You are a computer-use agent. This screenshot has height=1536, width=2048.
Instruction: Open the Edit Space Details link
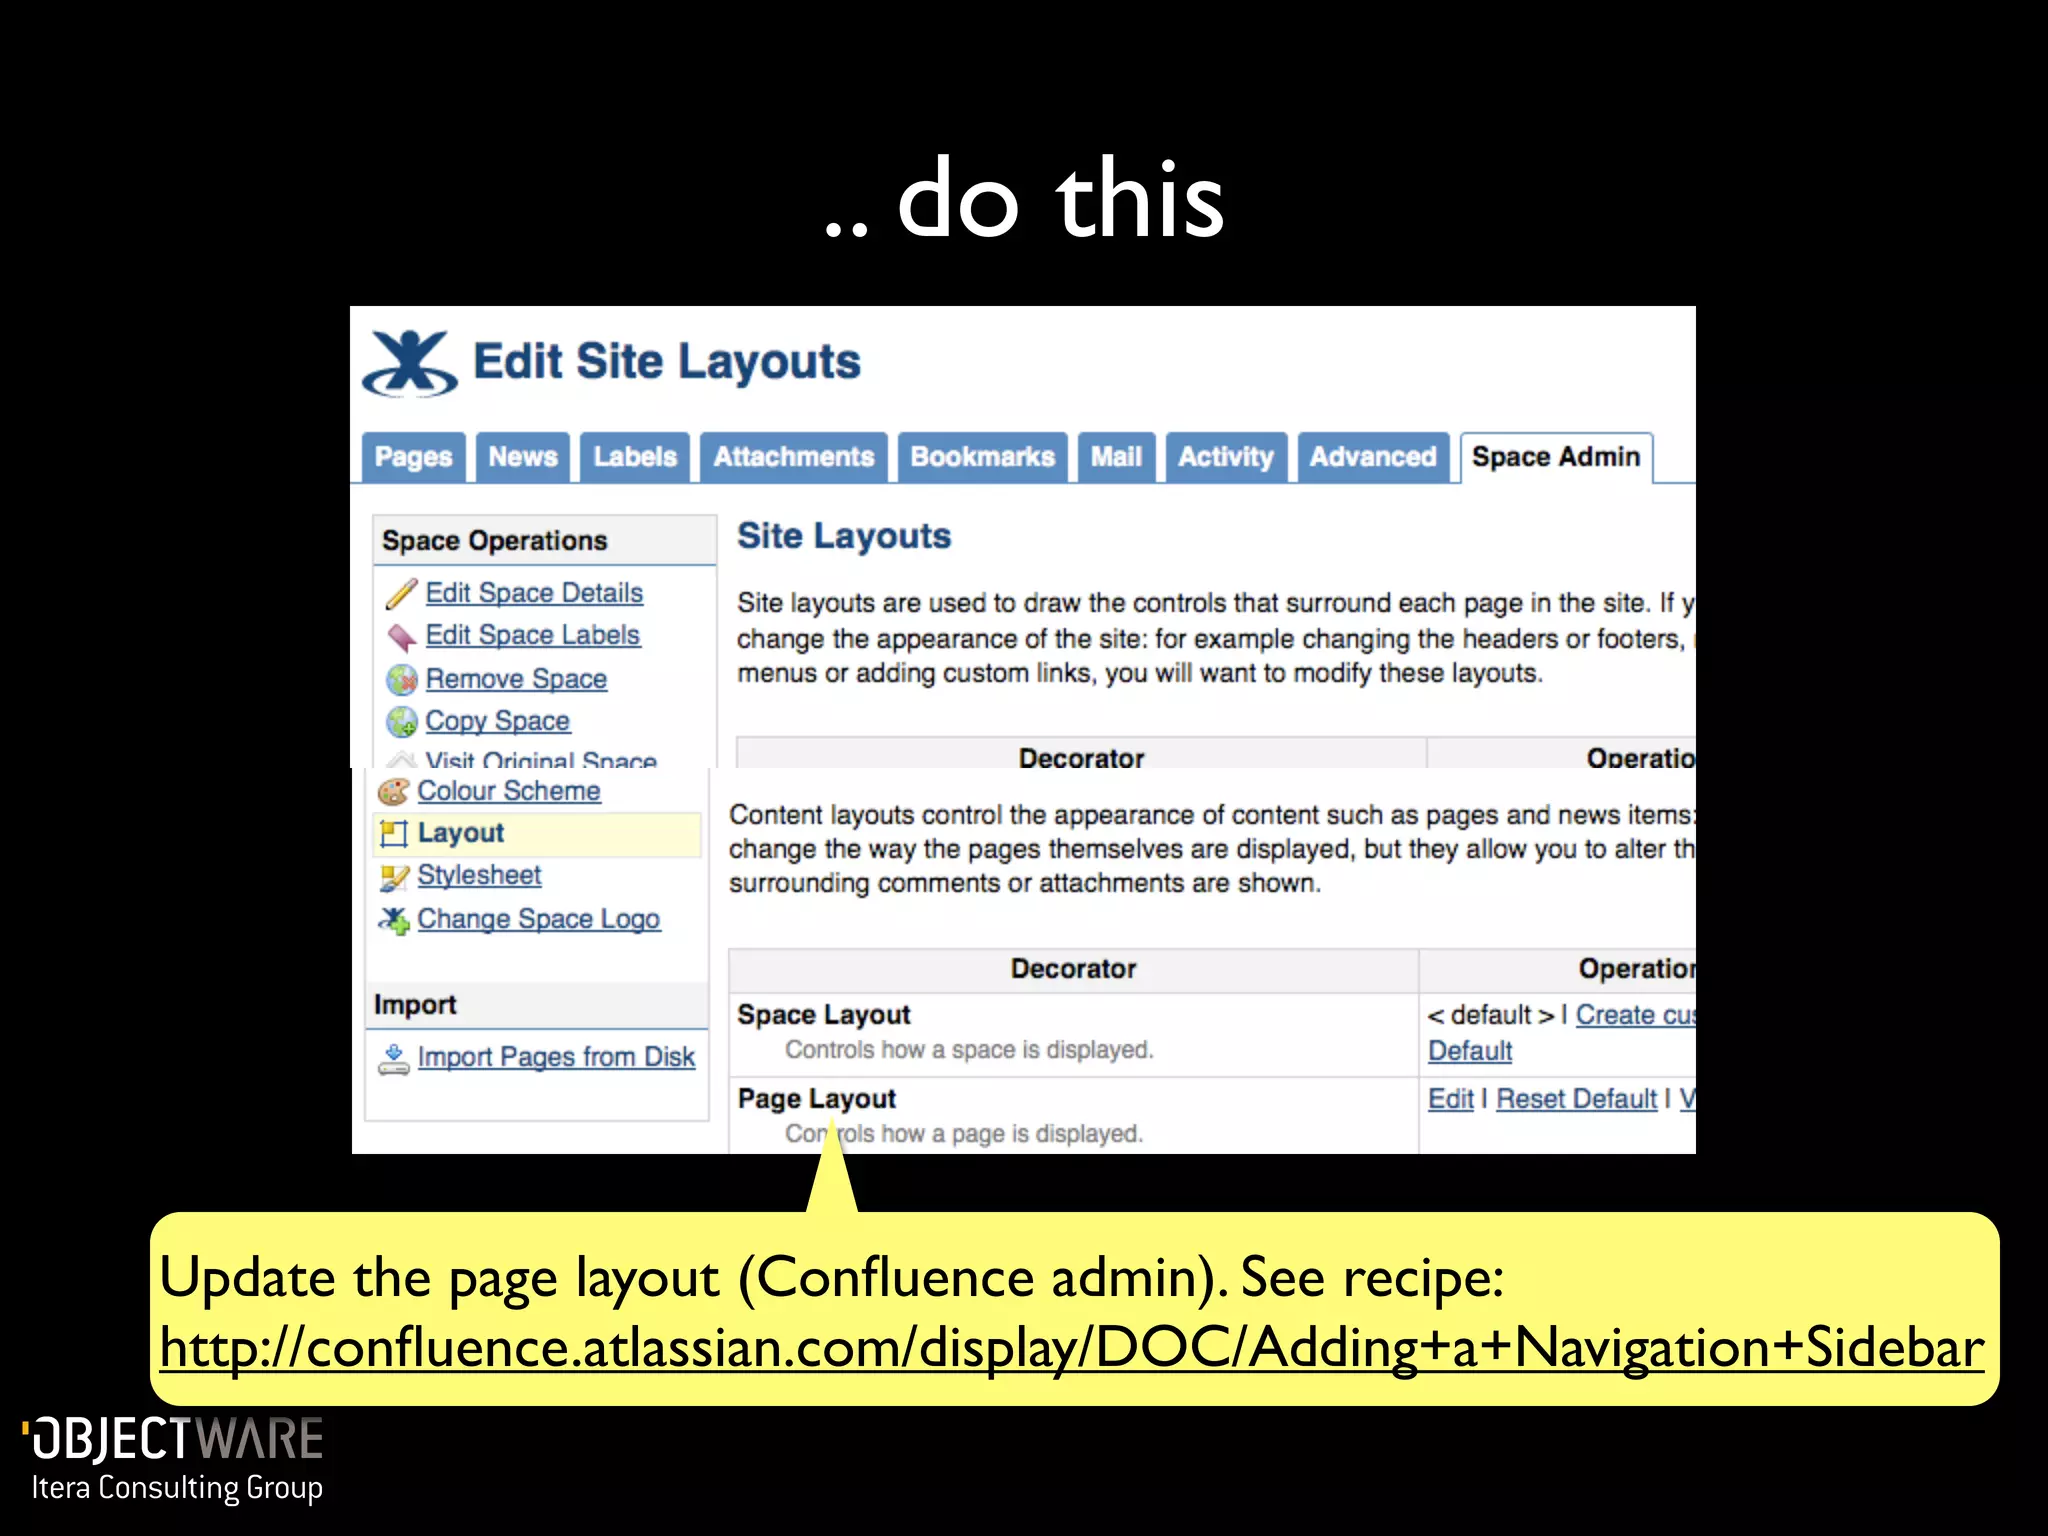pos(534,593)
